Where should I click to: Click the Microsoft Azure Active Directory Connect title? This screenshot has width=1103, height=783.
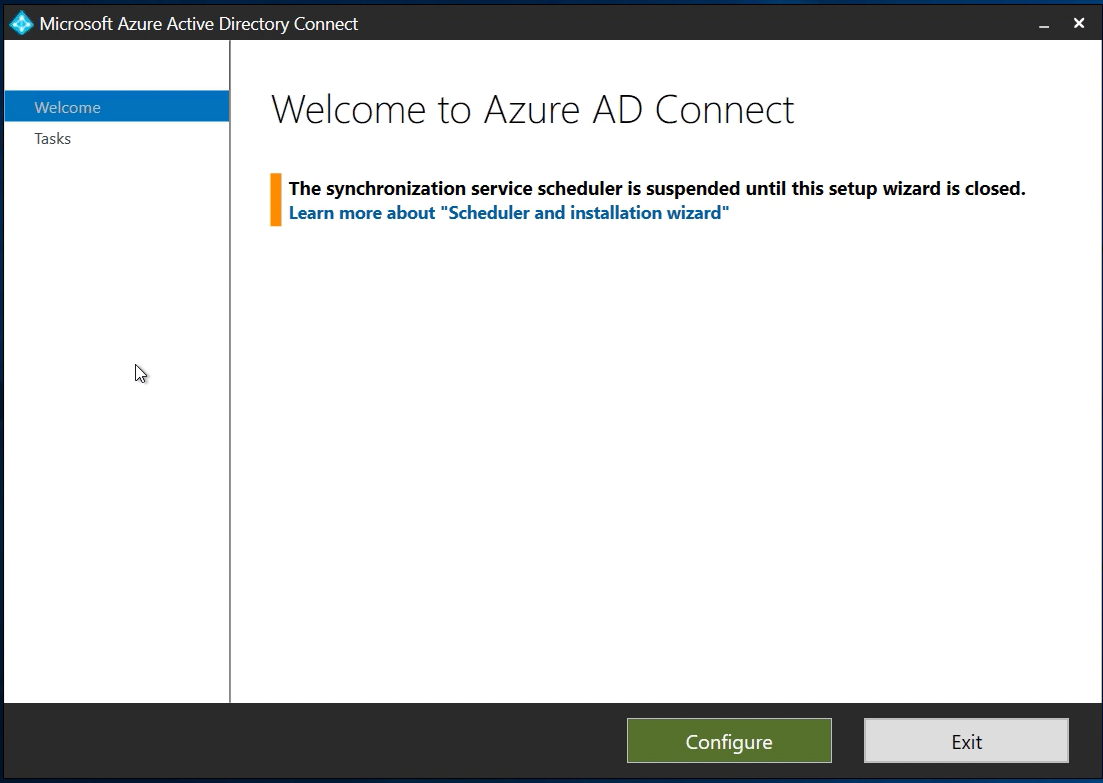coord(199,23)
